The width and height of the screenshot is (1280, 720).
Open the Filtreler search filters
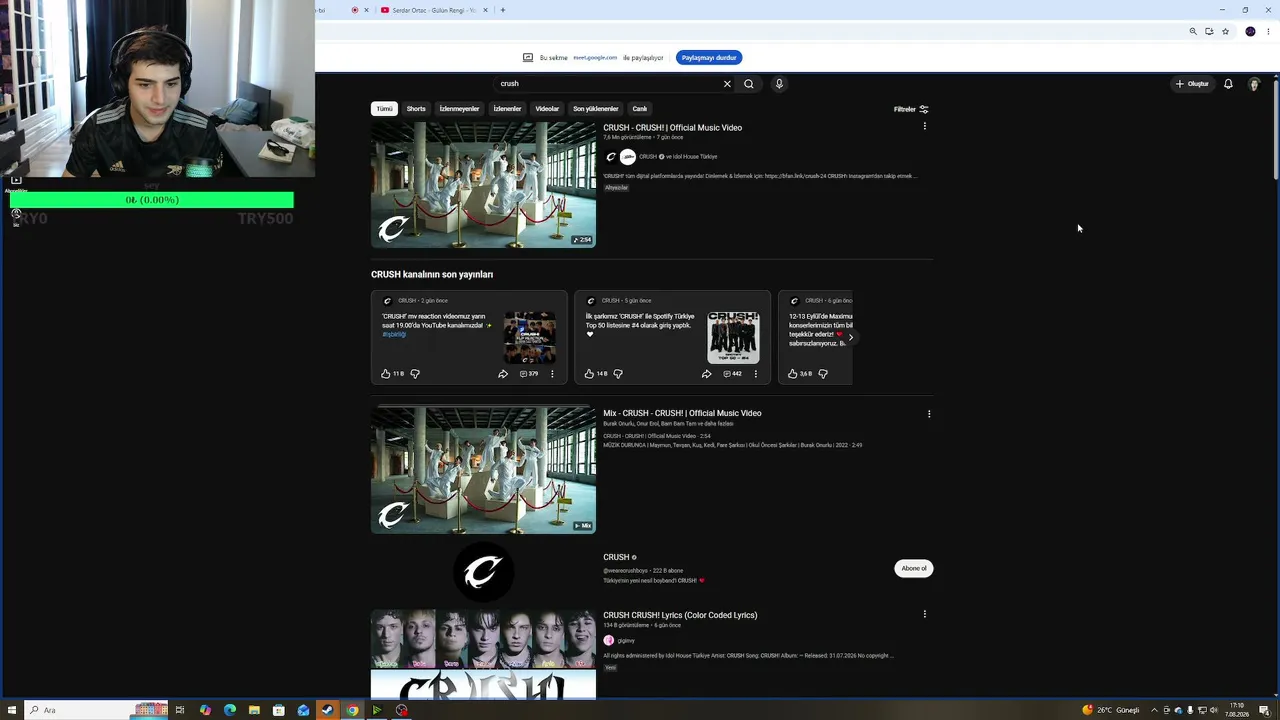pyautogui.click(x=911, y=109)
